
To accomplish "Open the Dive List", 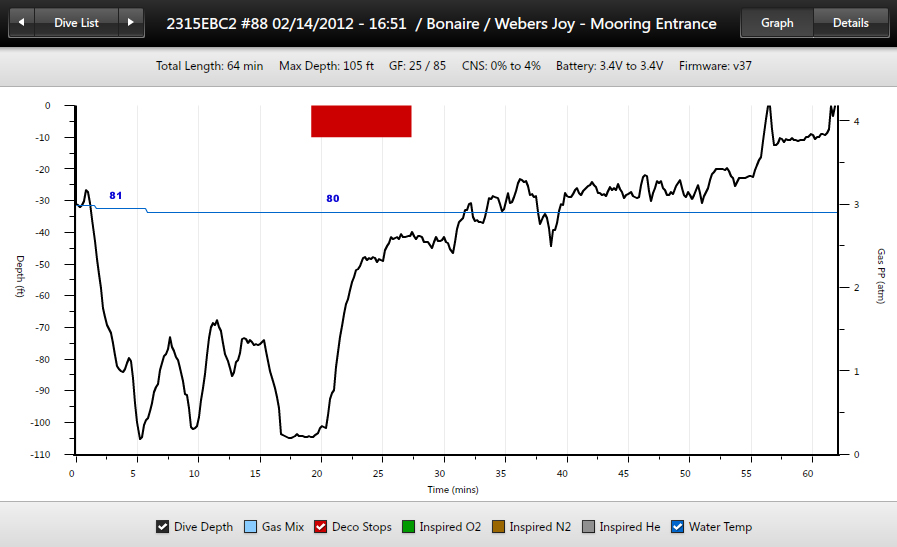I will click(76, 23).
